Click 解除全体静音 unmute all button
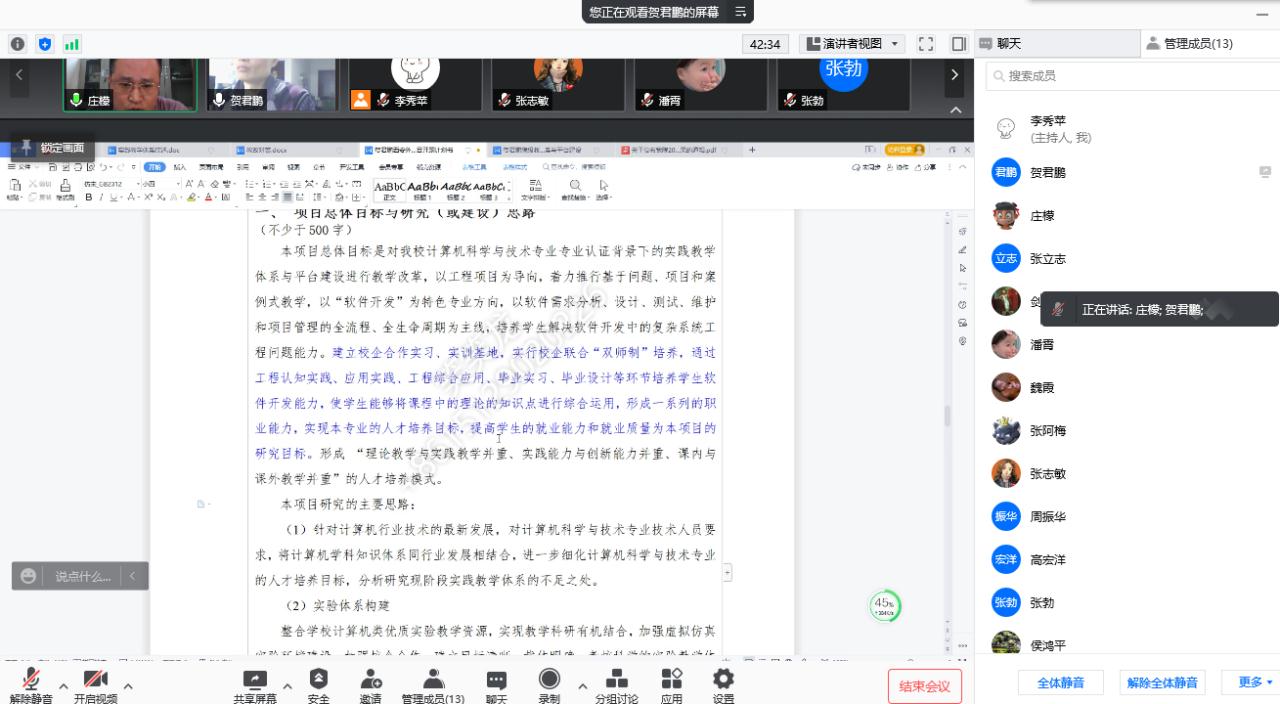Viewport: 1280px width, 704px height. coord(1162,682)
